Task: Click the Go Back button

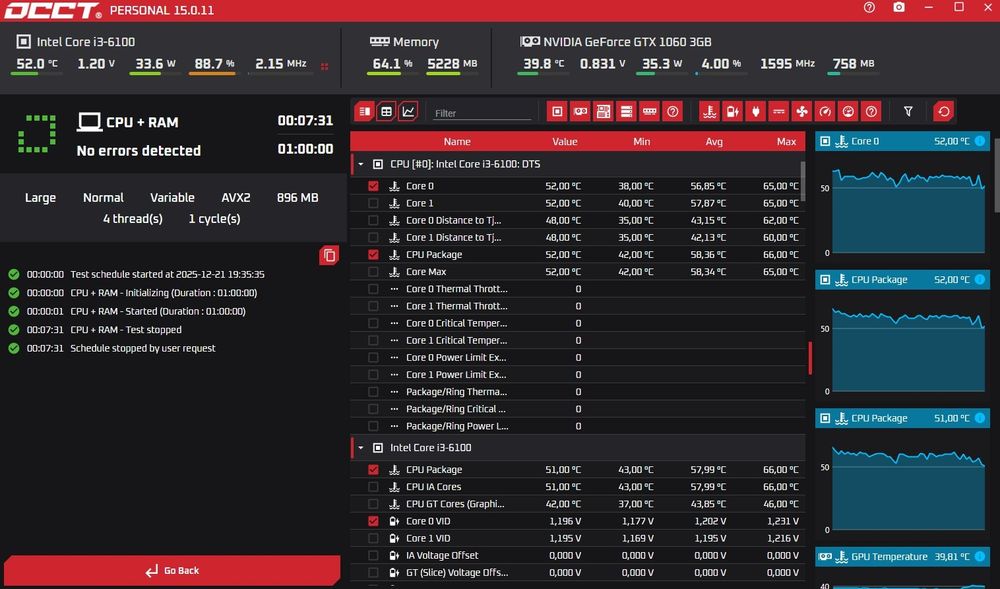Action: (x=172, y=571)
